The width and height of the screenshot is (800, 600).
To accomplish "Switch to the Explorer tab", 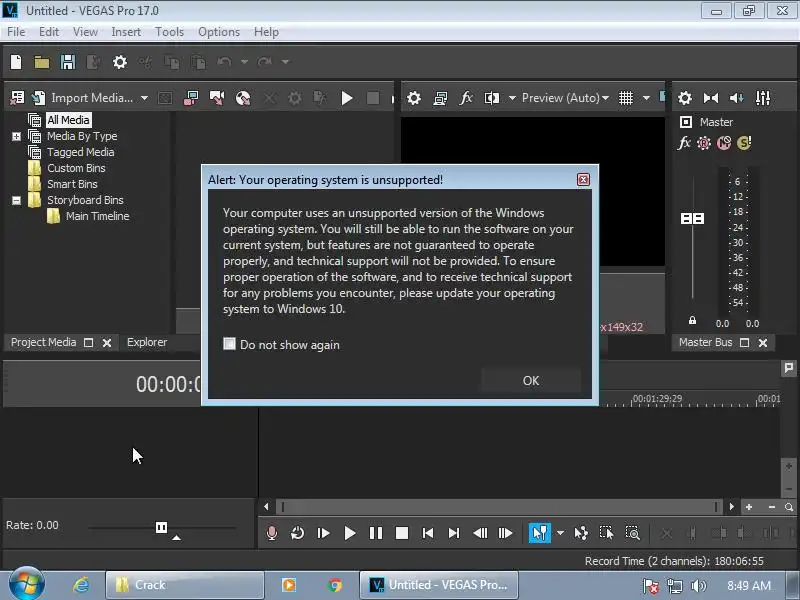I will tap(147, 342).
